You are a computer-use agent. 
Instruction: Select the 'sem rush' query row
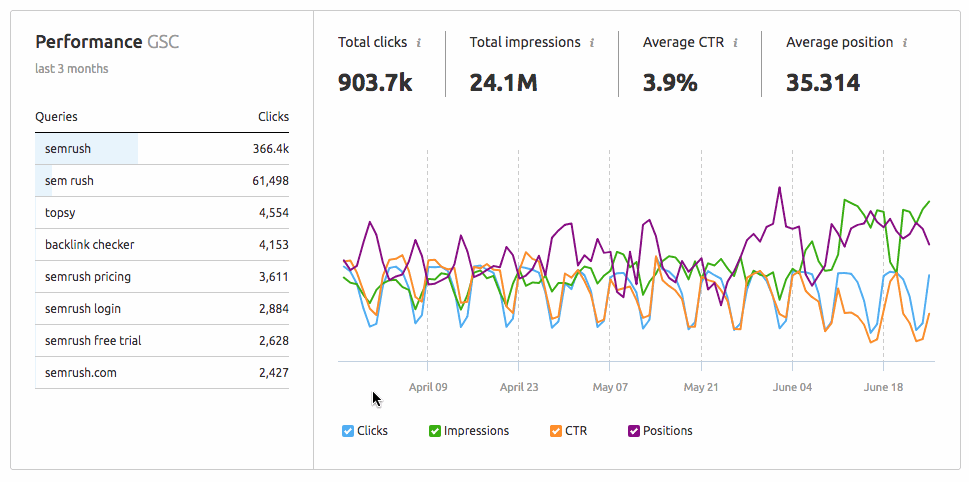coord(162,181)
